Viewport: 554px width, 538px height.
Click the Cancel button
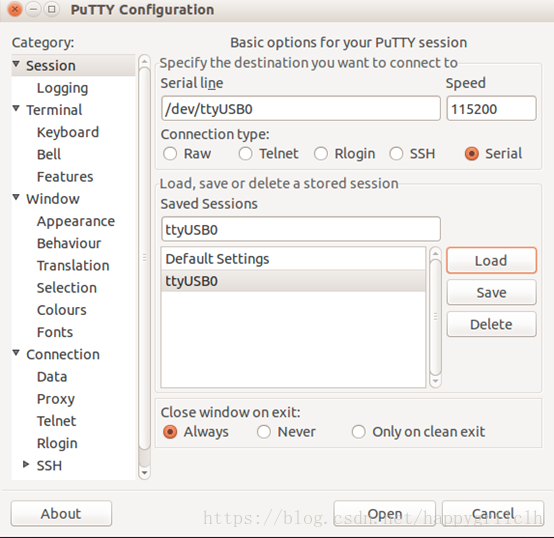point(493,514)
